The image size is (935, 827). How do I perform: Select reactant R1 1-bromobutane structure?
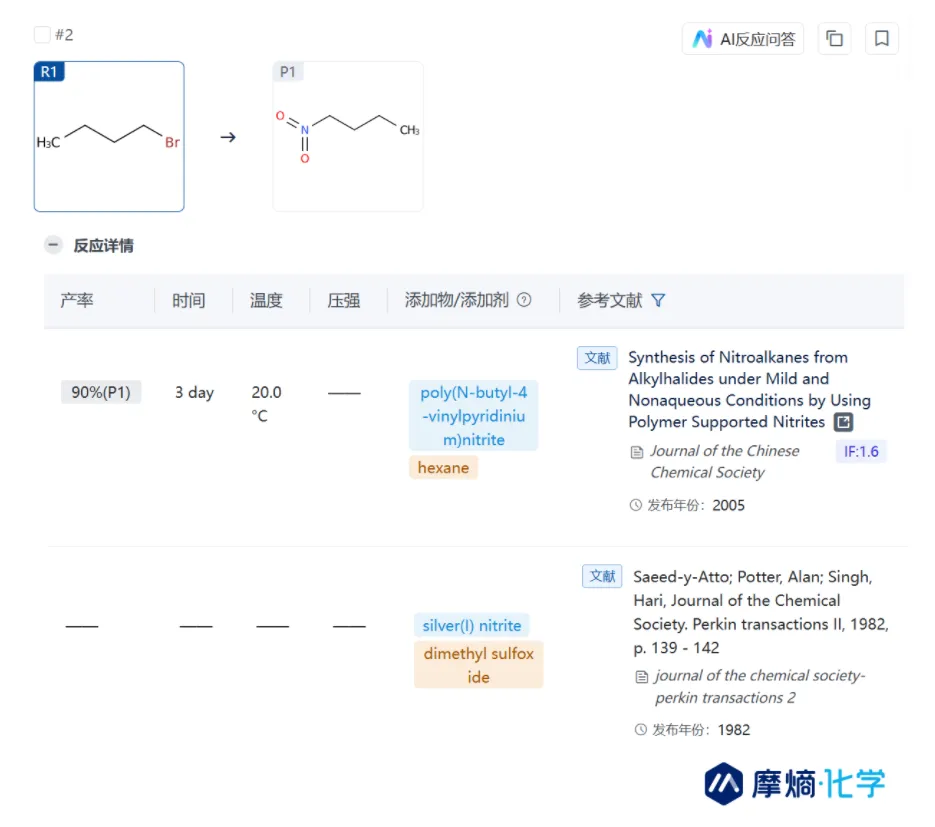pyautogui.click(x=109, y=137)
